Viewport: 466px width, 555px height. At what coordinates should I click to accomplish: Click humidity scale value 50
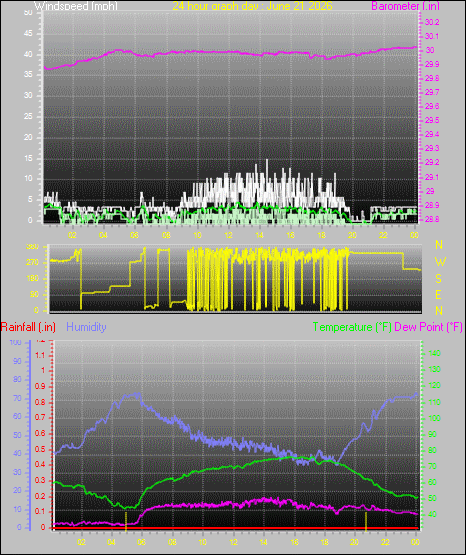click(x=17, y=435)
